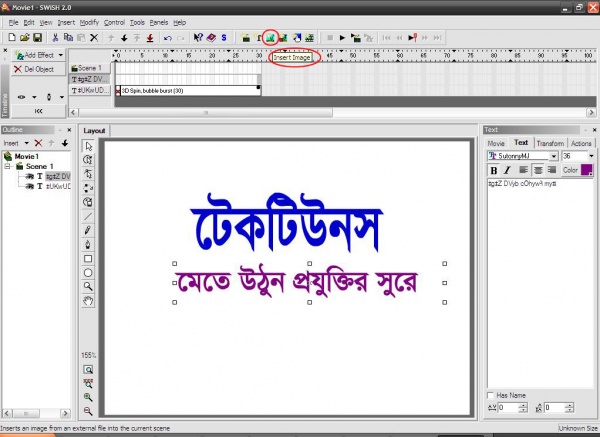The width and height of the screenshot is (600, 437).
Task: Pick the Pencil drawing tool
Action: [88, 230]
